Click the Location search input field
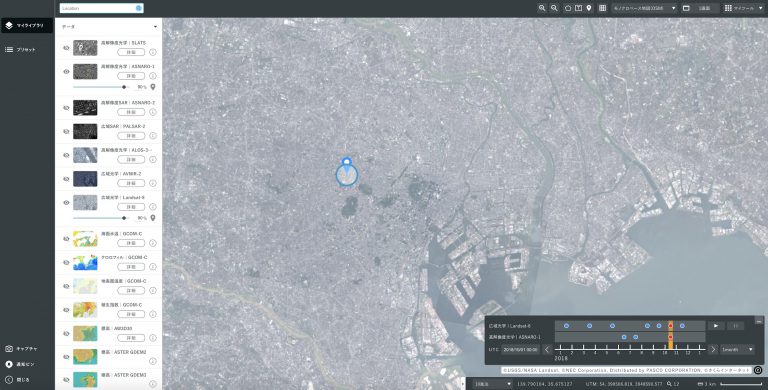768x390 pixels. point(101,8)
